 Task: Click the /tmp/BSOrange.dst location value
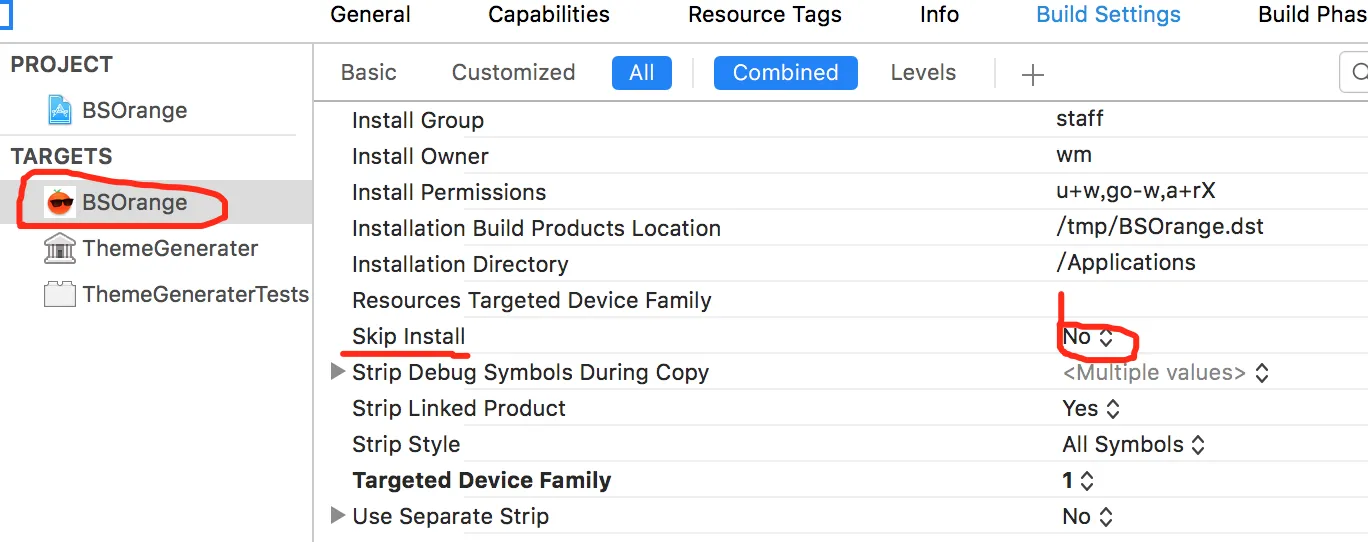1160,227
